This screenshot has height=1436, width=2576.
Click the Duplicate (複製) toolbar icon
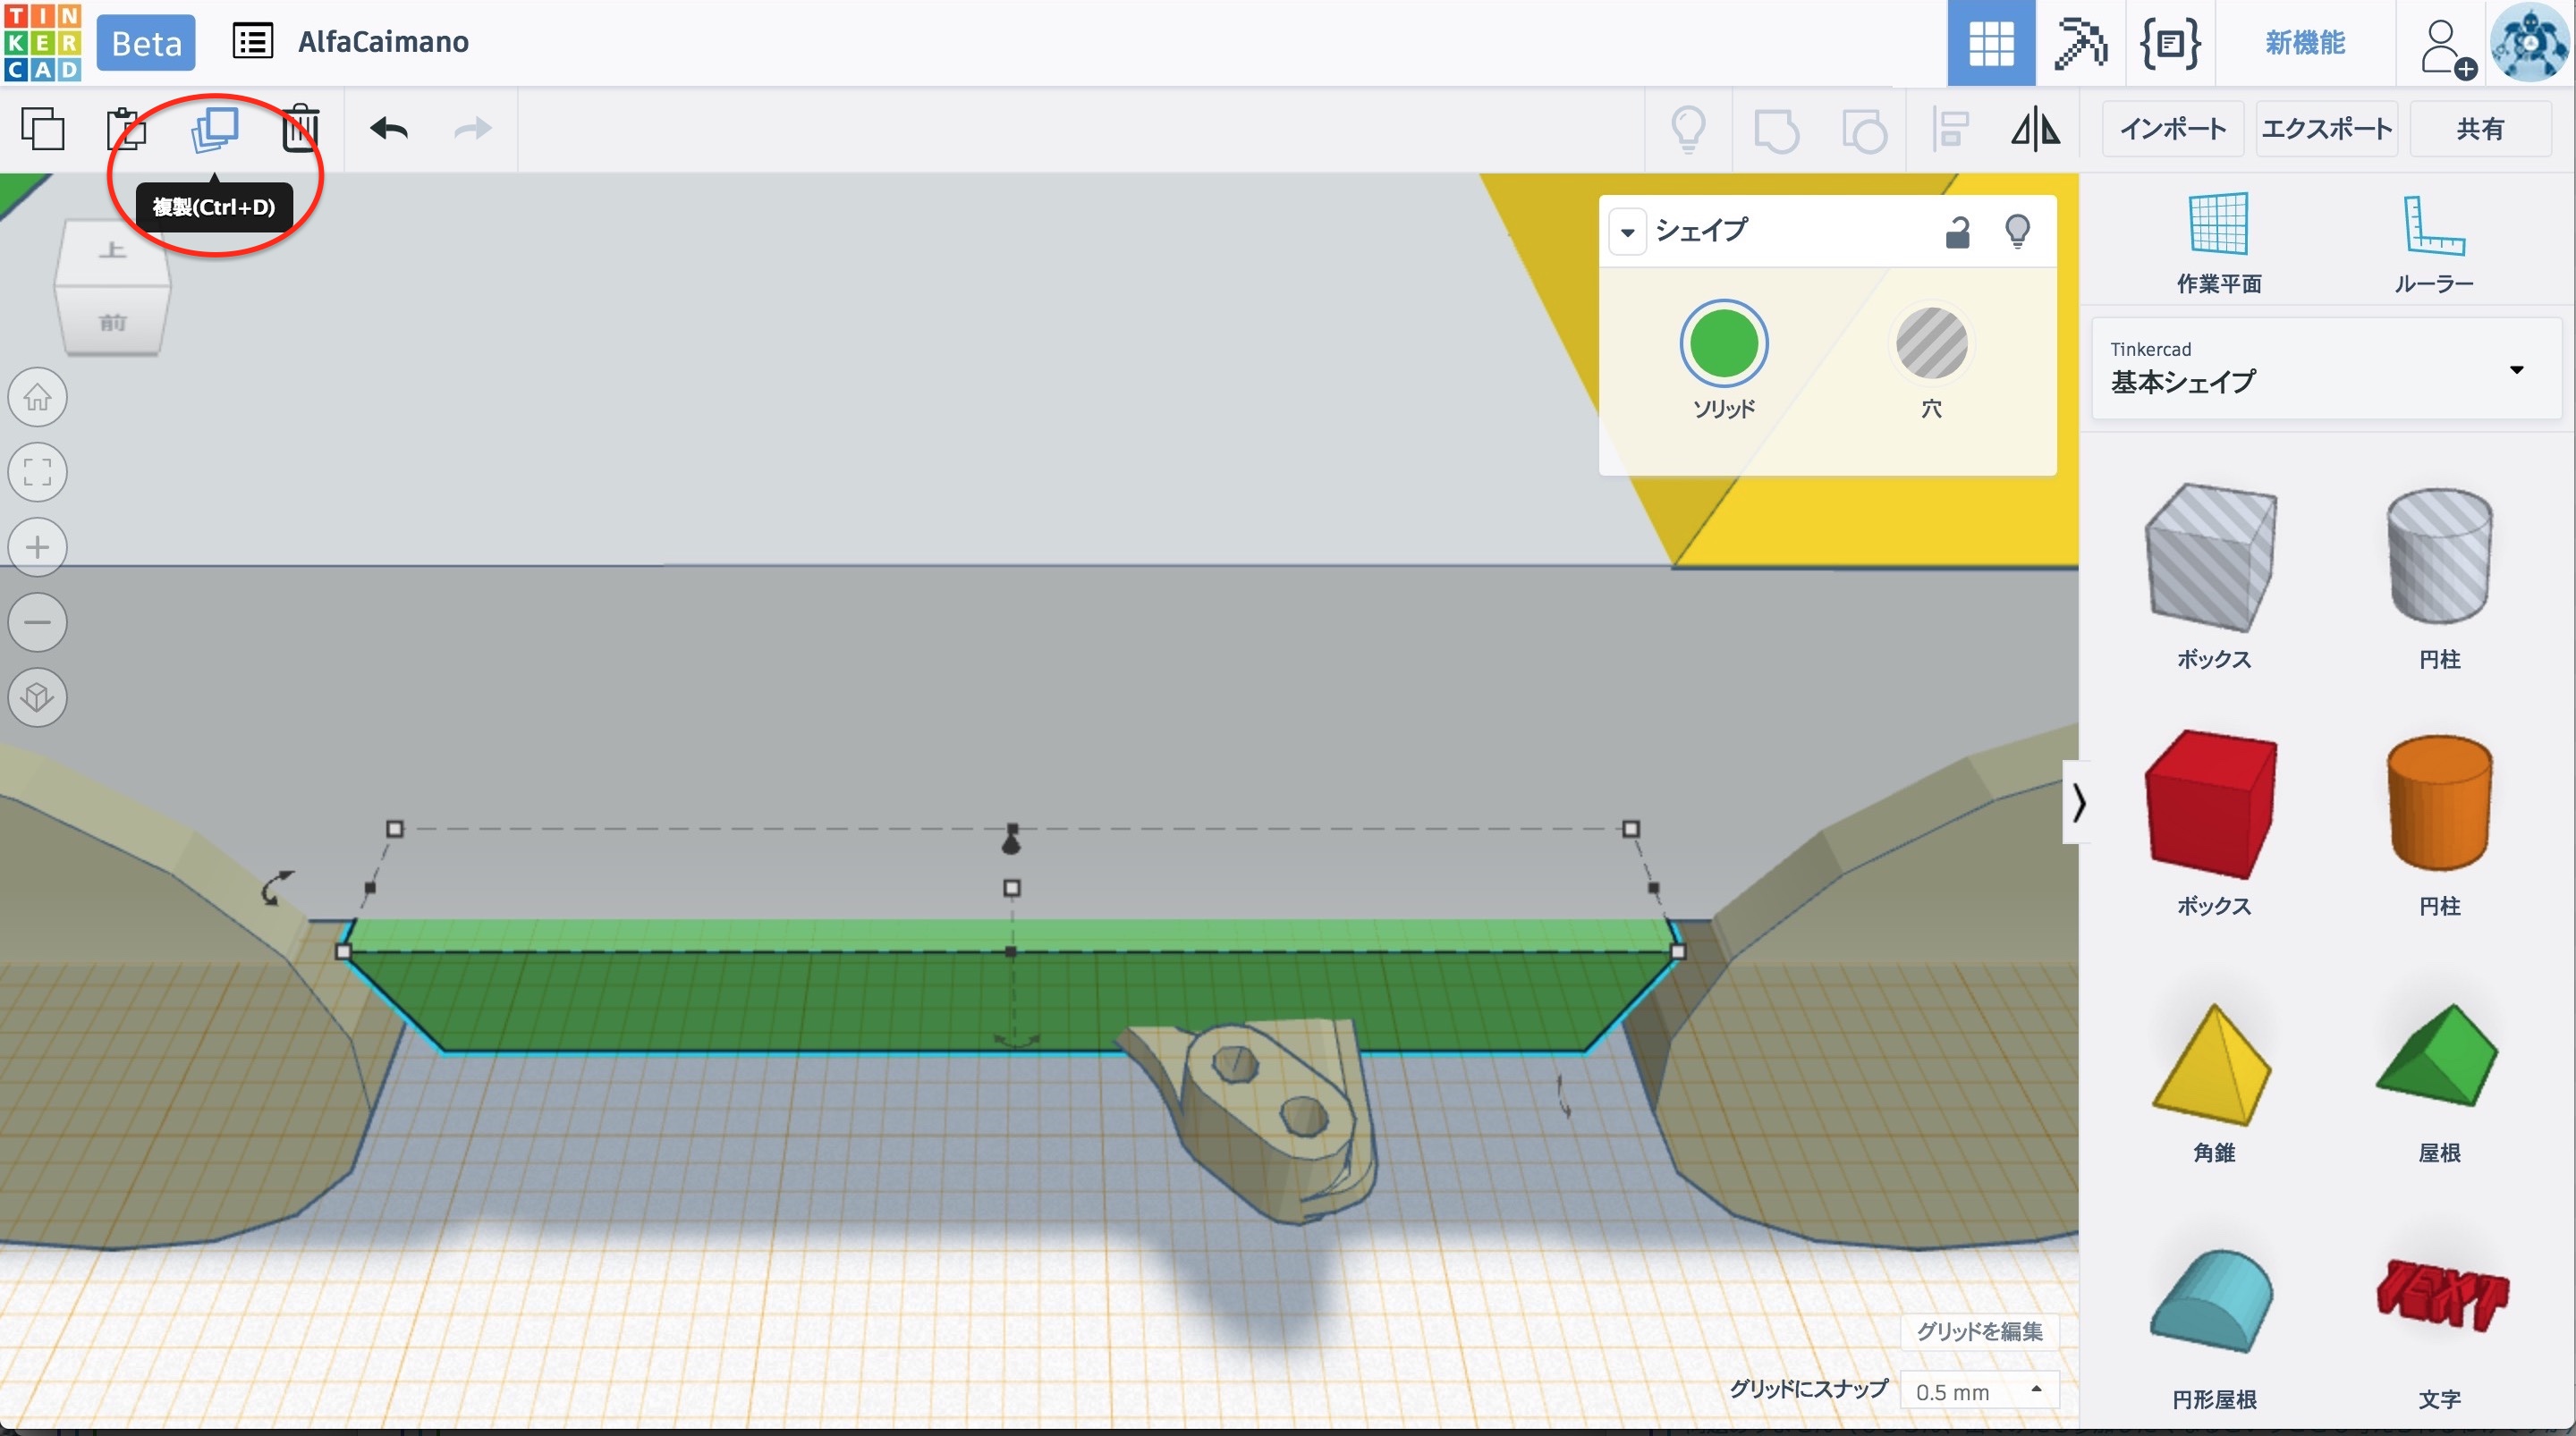(214, 129)
